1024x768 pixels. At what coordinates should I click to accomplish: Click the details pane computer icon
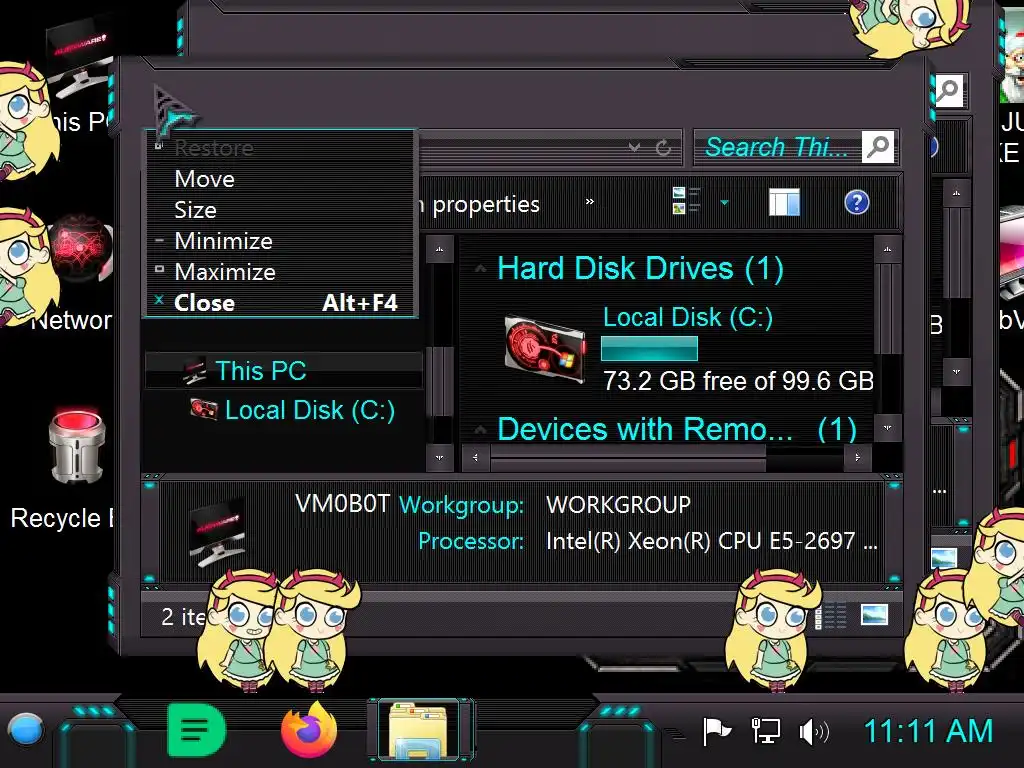(x=217, y=532)
